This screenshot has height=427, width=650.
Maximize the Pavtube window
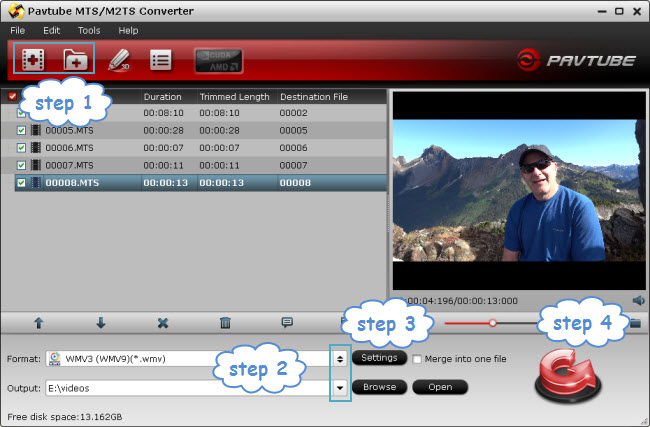(x=619, y=11)
